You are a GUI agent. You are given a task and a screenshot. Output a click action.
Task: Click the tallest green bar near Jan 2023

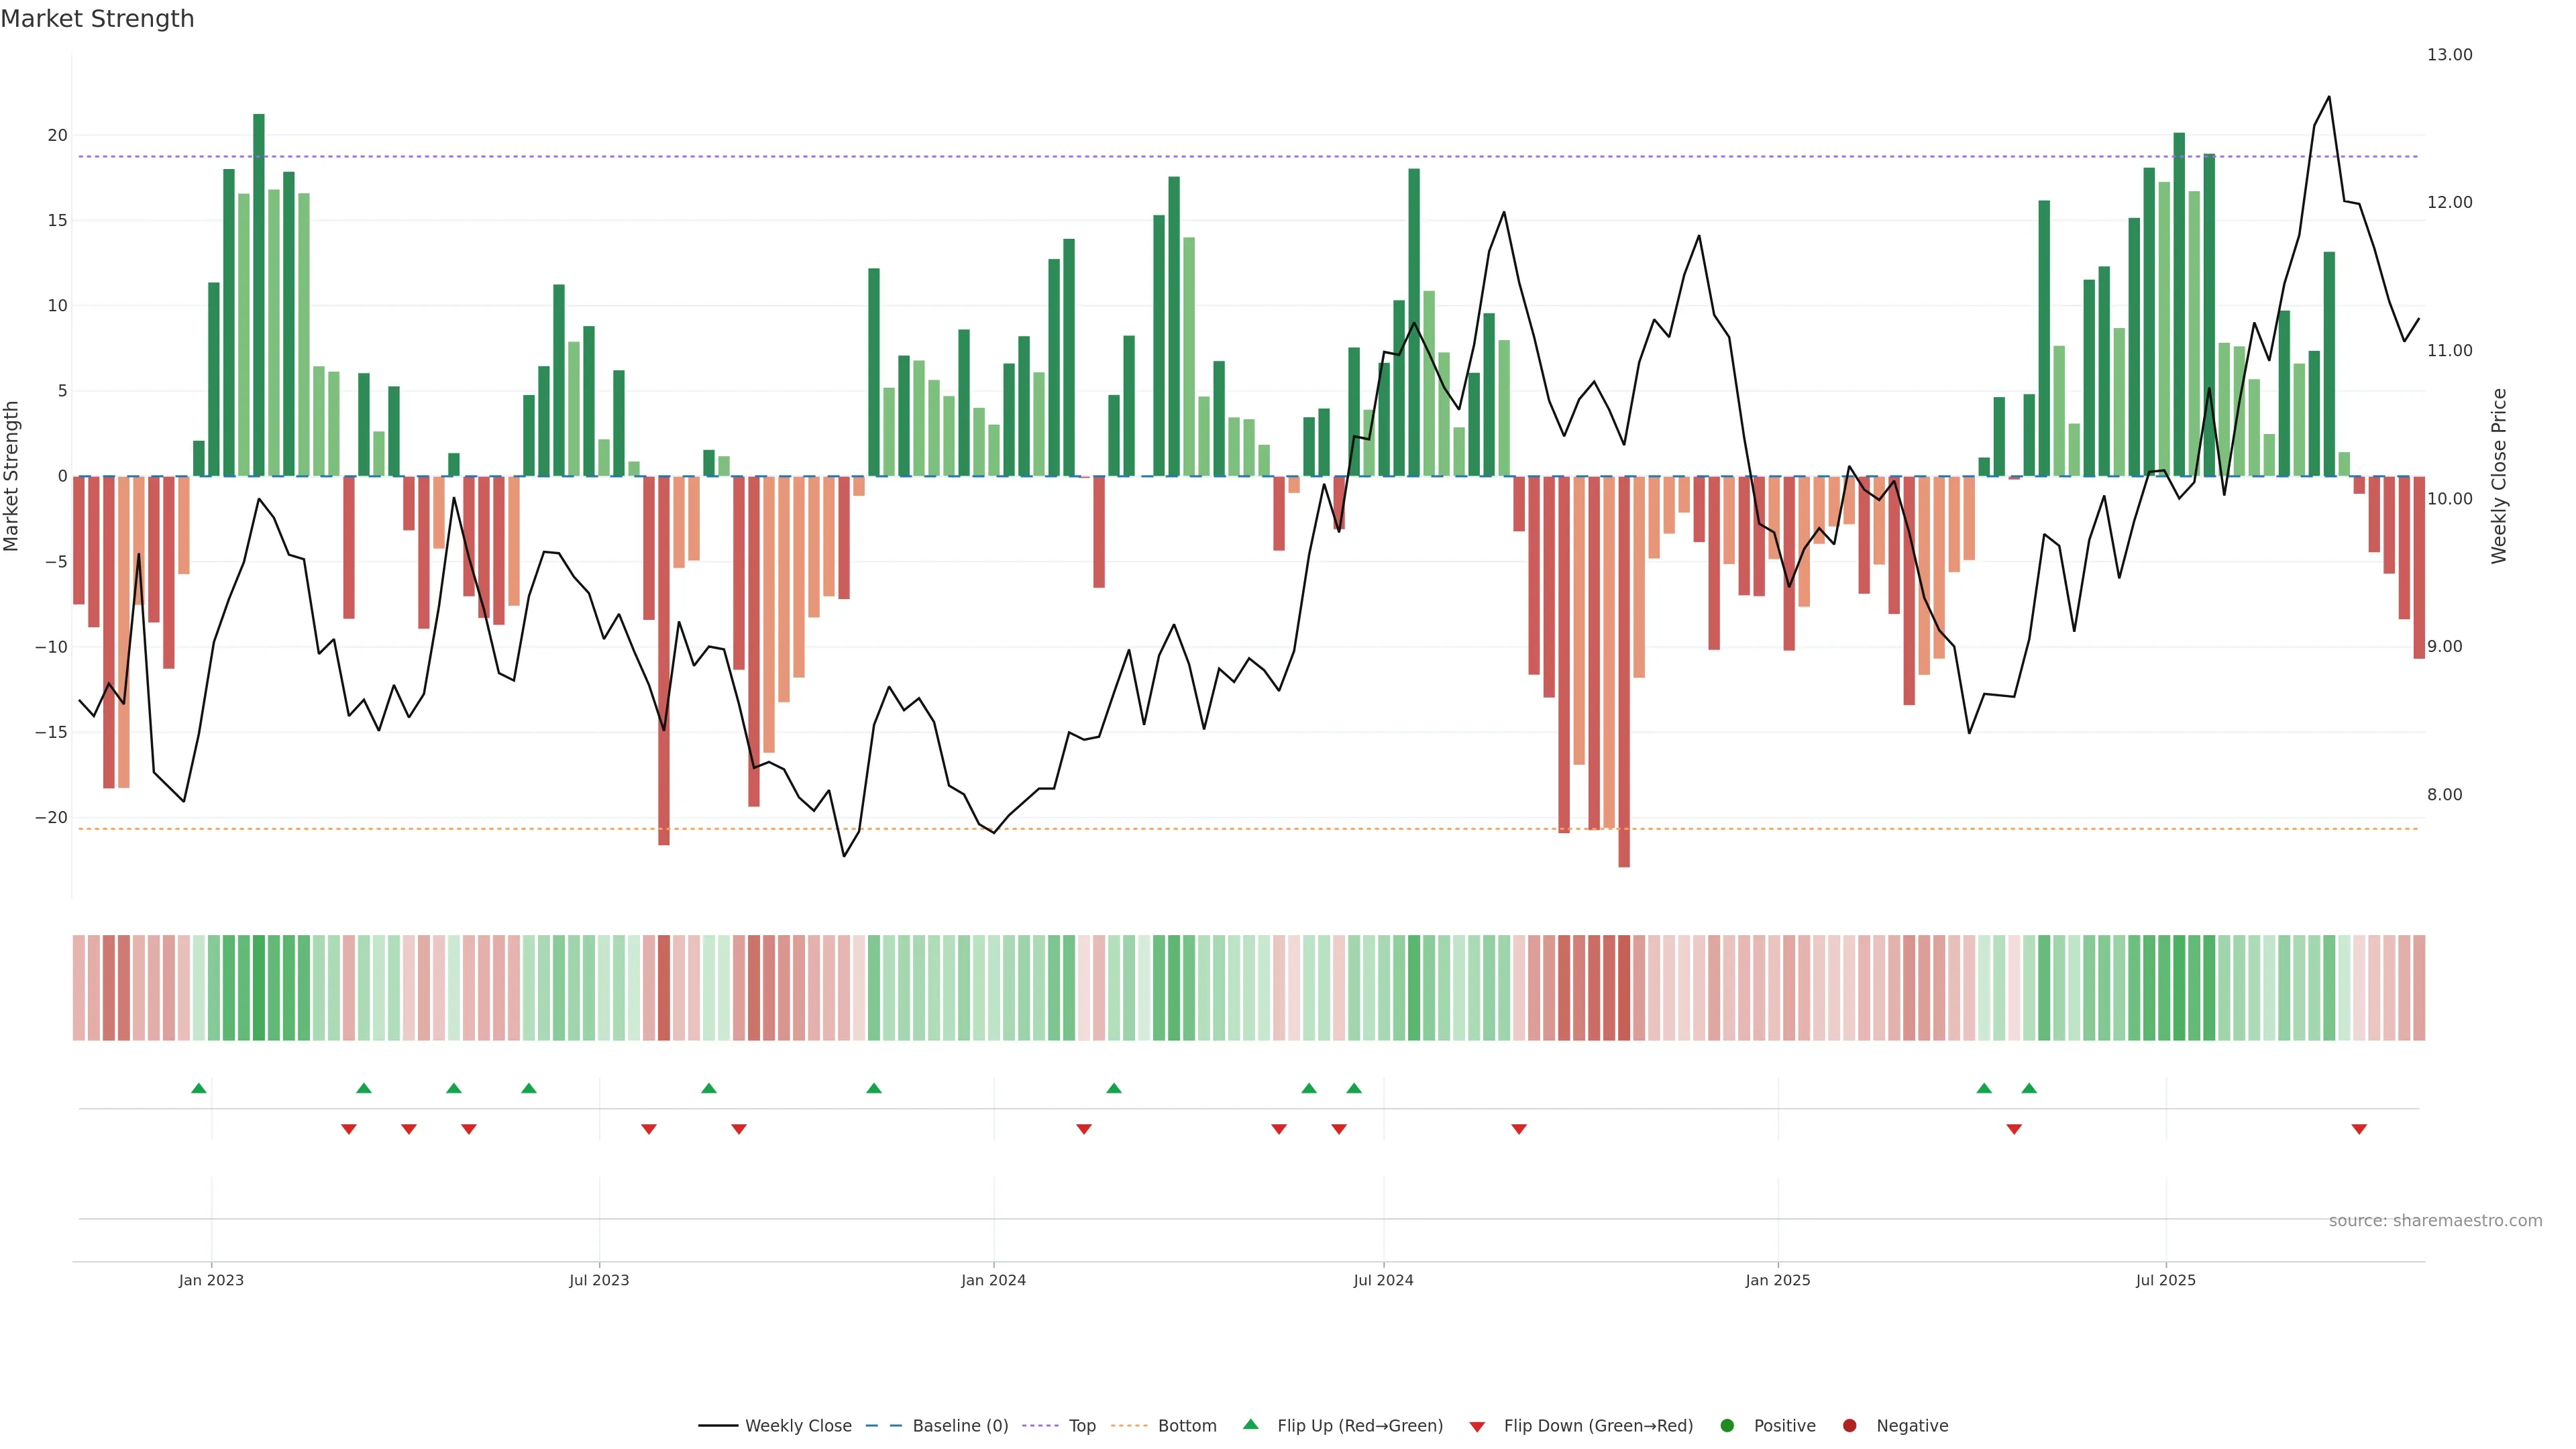pyautogui.click(x=259, y=295)
